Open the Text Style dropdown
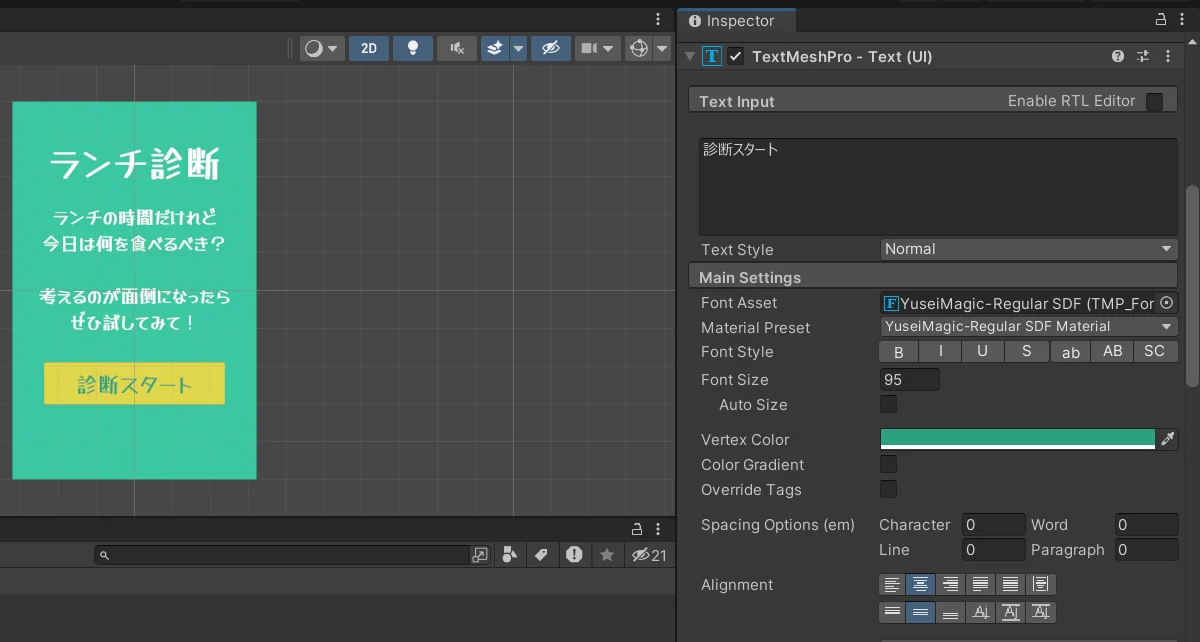This screenshot has height=642, width=1200. pyautogui.click(x=1029, y=249)
